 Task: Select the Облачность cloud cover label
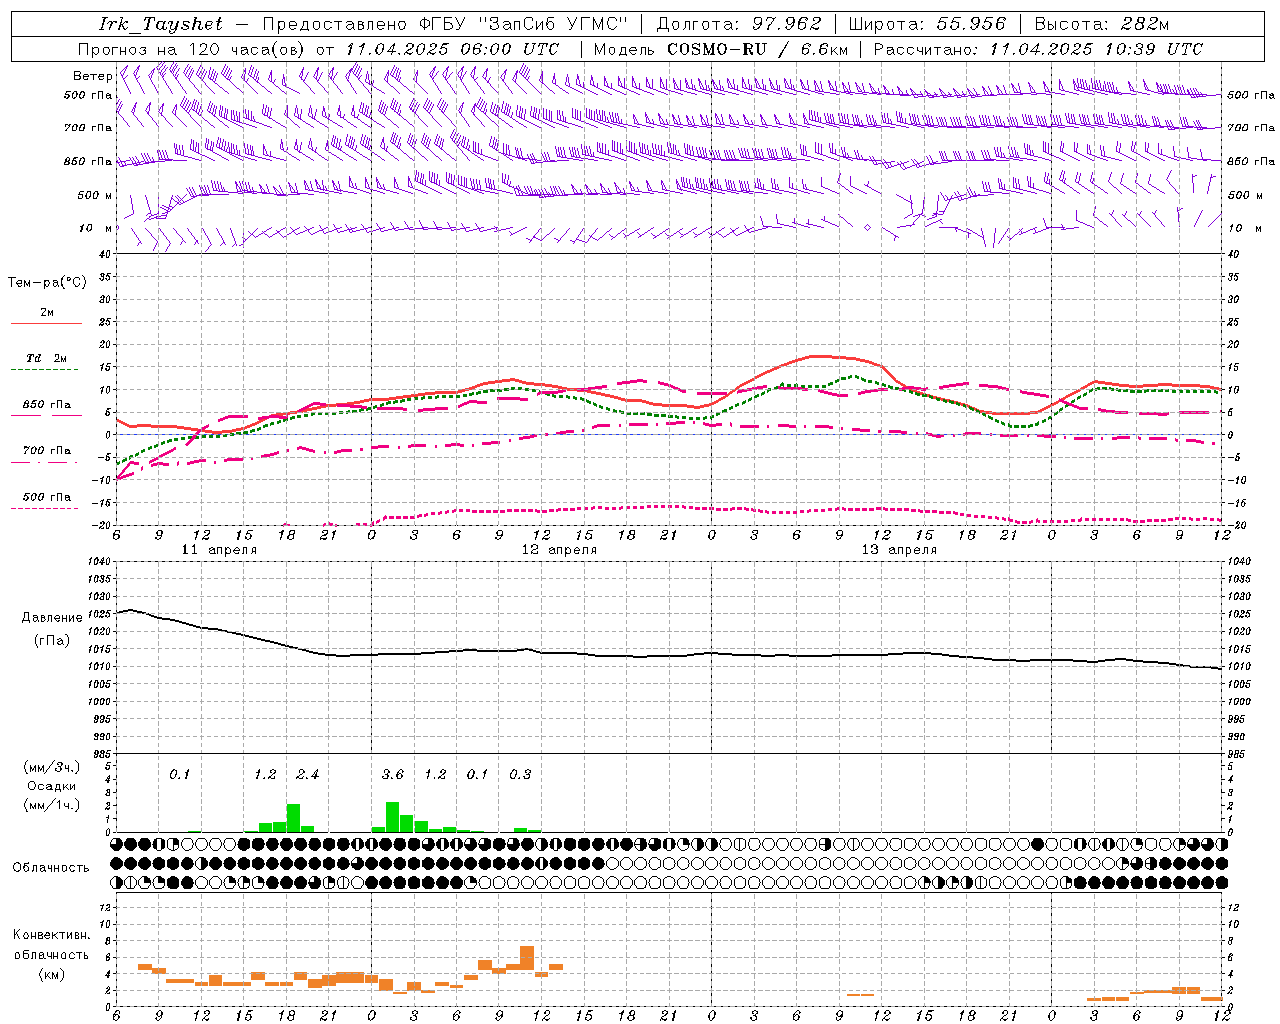(x=51, y=867)
